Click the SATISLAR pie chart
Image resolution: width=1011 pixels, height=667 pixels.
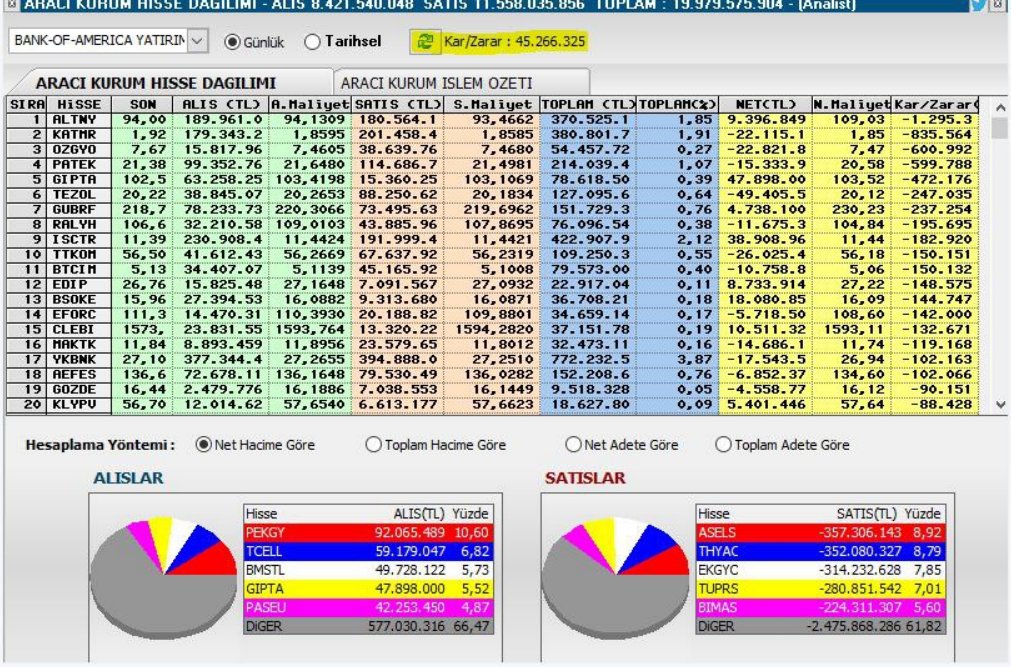pos(616,577)
